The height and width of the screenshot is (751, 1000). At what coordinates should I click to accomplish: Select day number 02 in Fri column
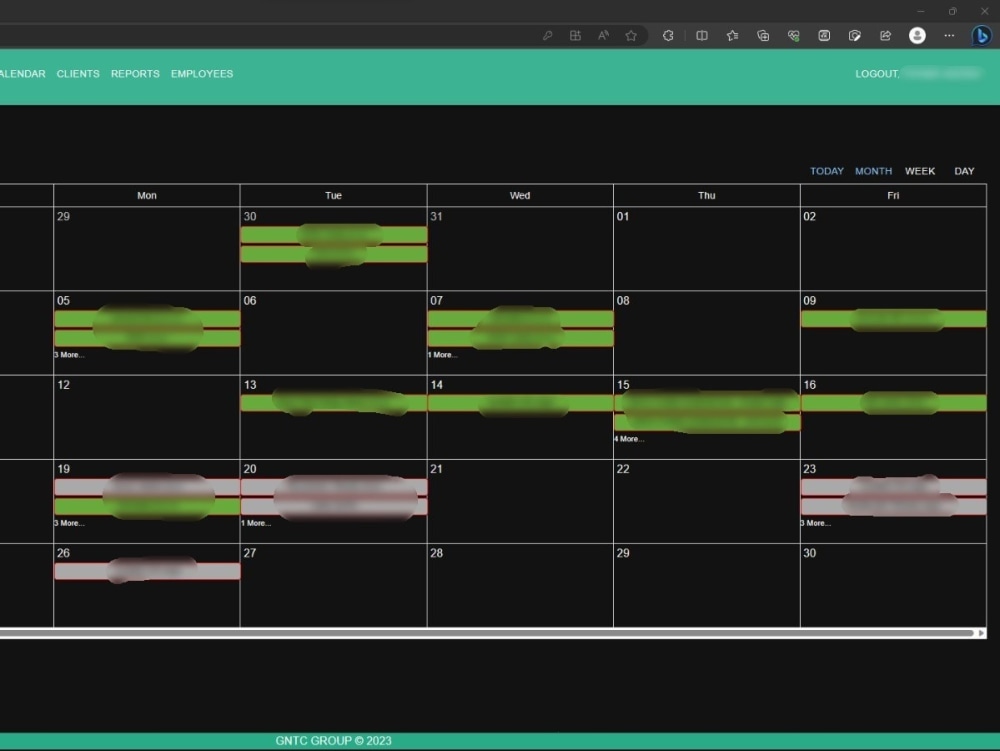pos(809,217)
